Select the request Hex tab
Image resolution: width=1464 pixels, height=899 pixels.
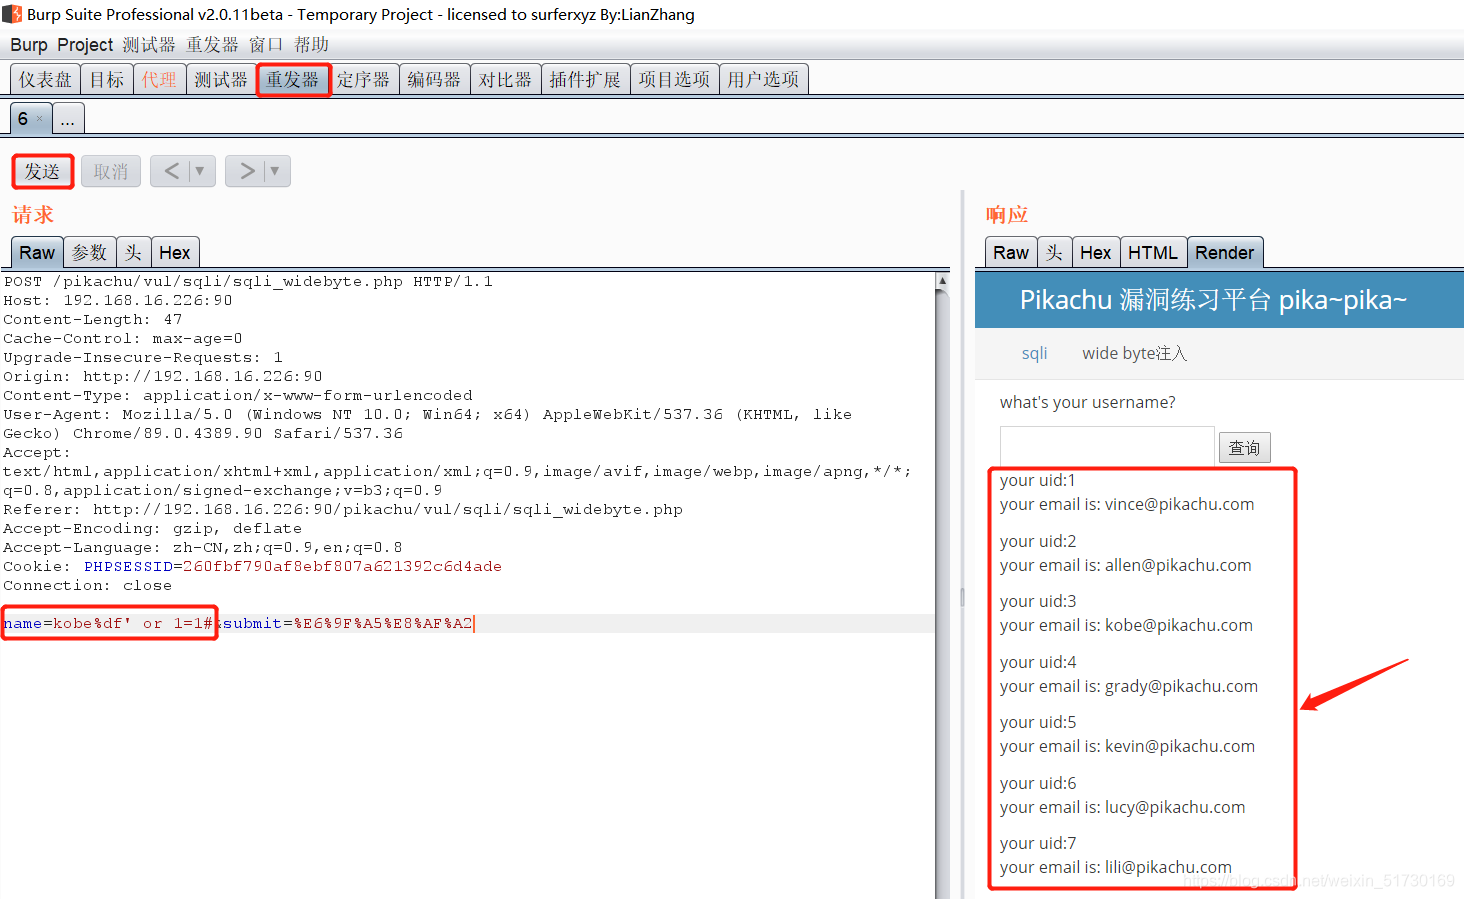175,253
